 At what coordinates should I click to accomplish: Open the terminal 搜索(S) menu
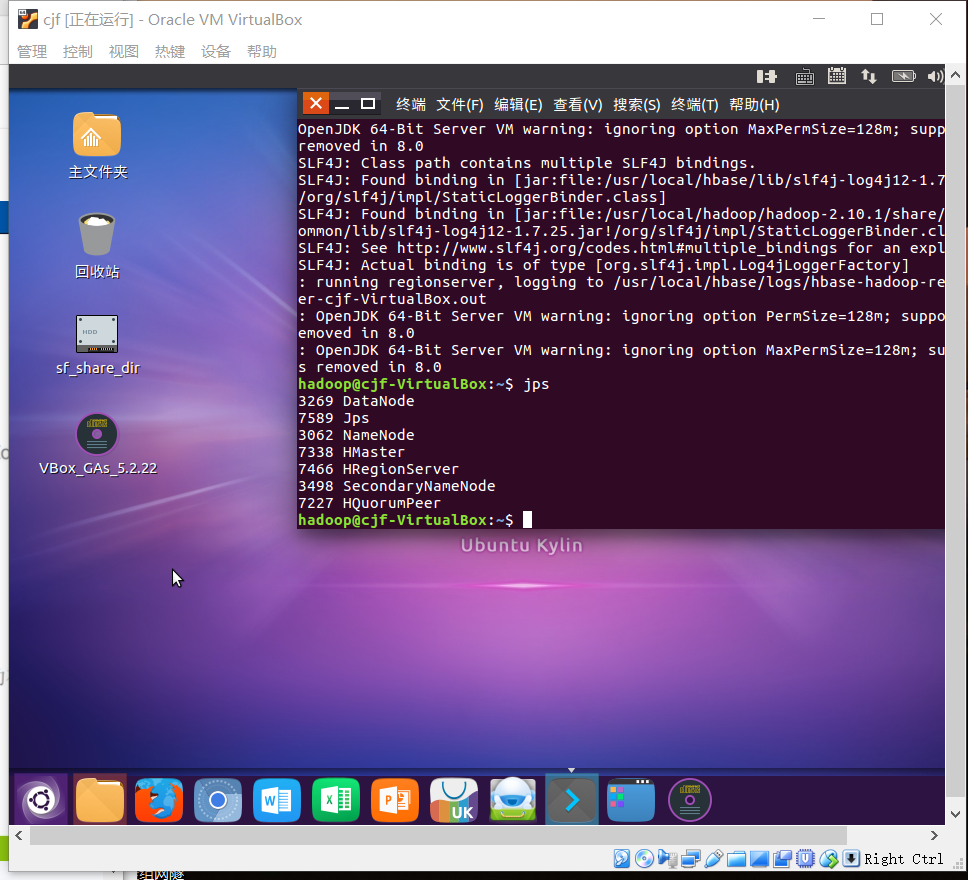pos(636,105)
